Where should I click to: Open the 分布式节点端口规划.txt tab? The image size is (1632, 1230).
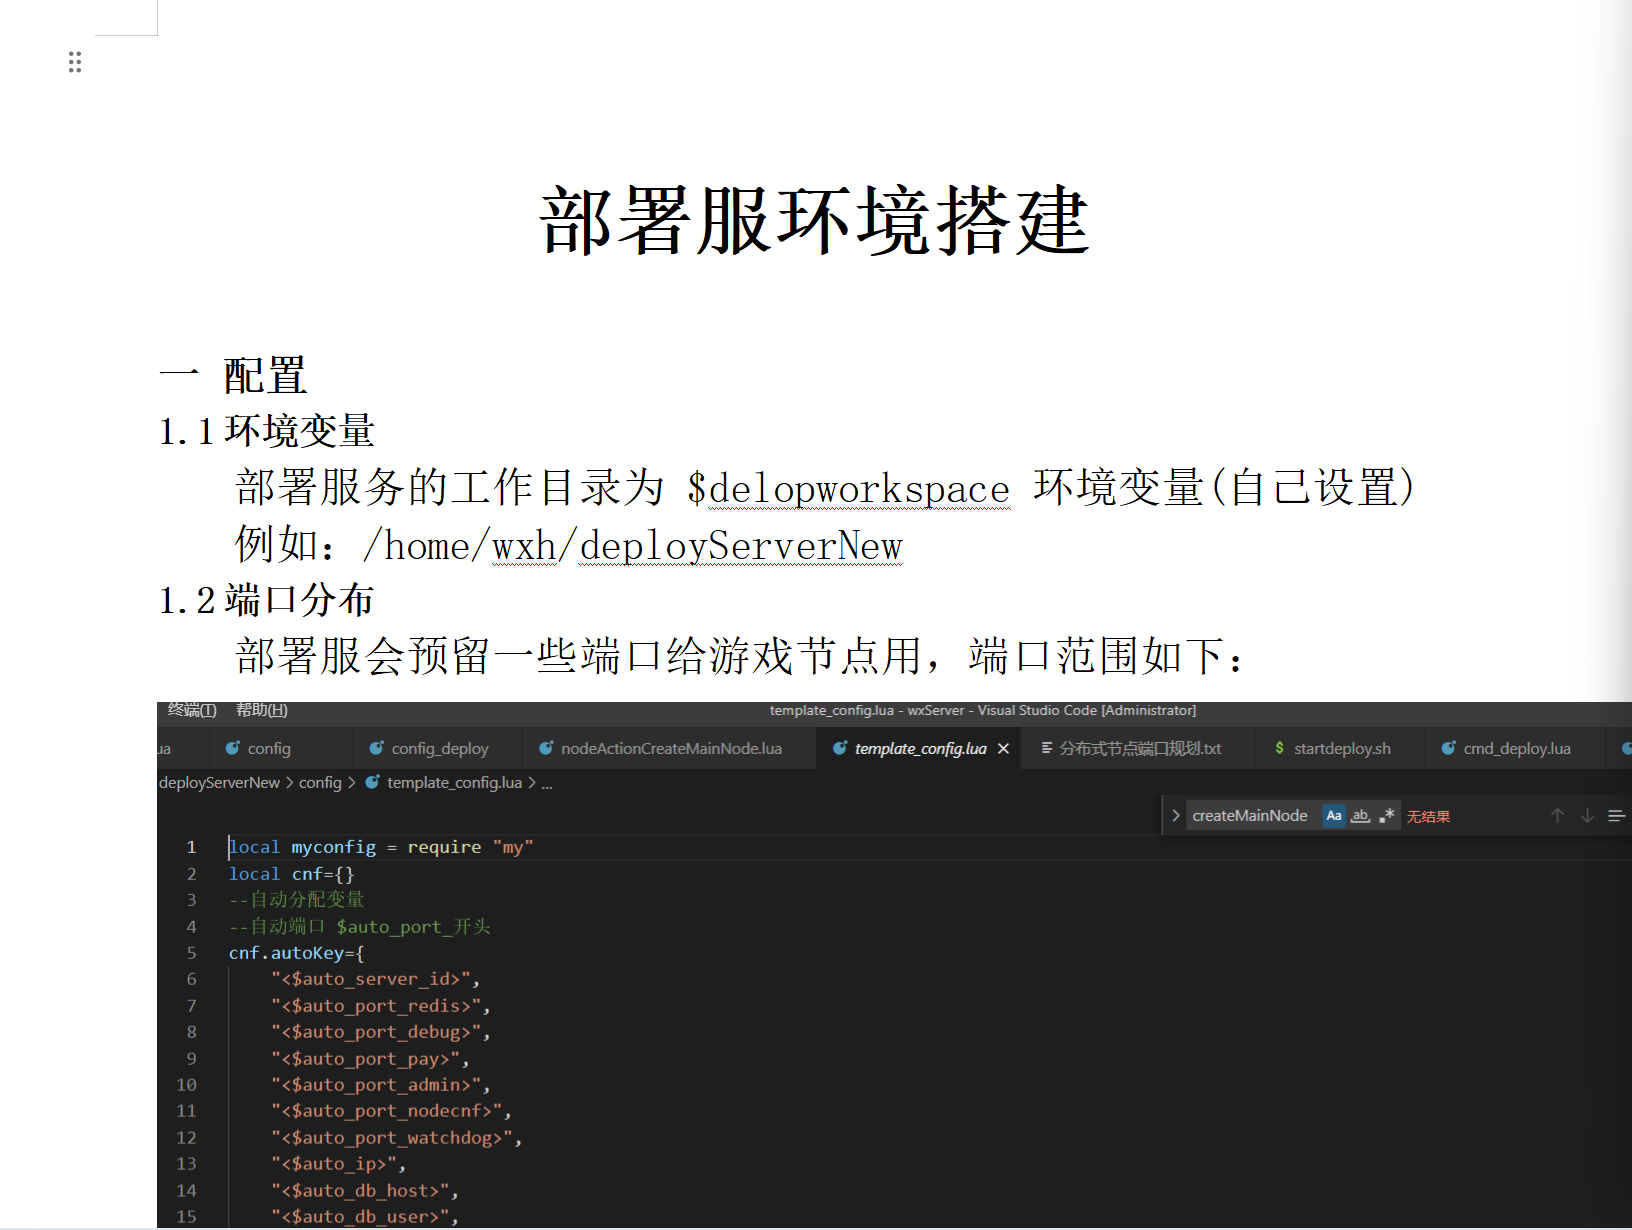1139,748
